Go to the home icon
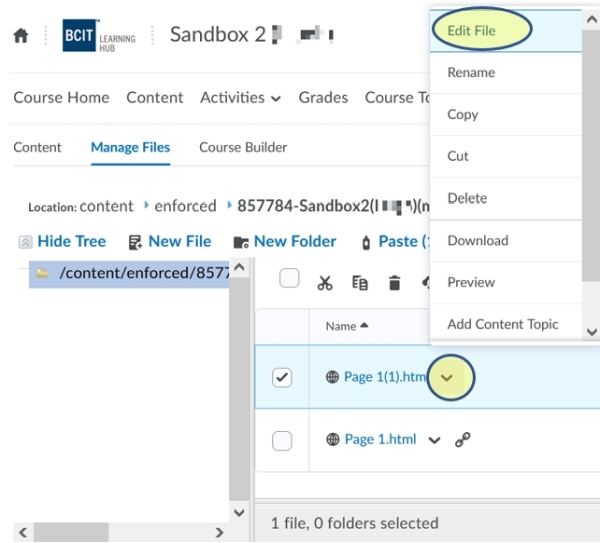The width and height of the screenshot is (600, 543). pos(21,36)
